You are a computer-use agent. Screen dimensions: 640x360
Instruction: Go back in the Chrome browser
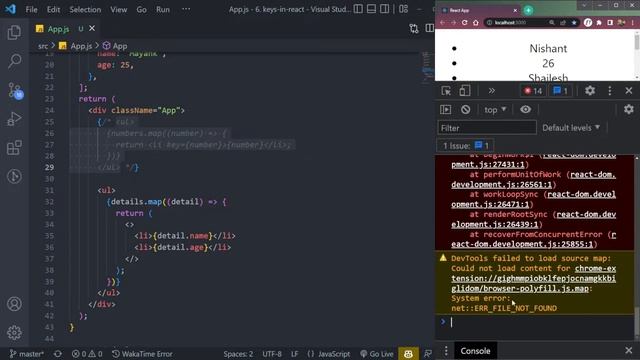coord(443,23)
